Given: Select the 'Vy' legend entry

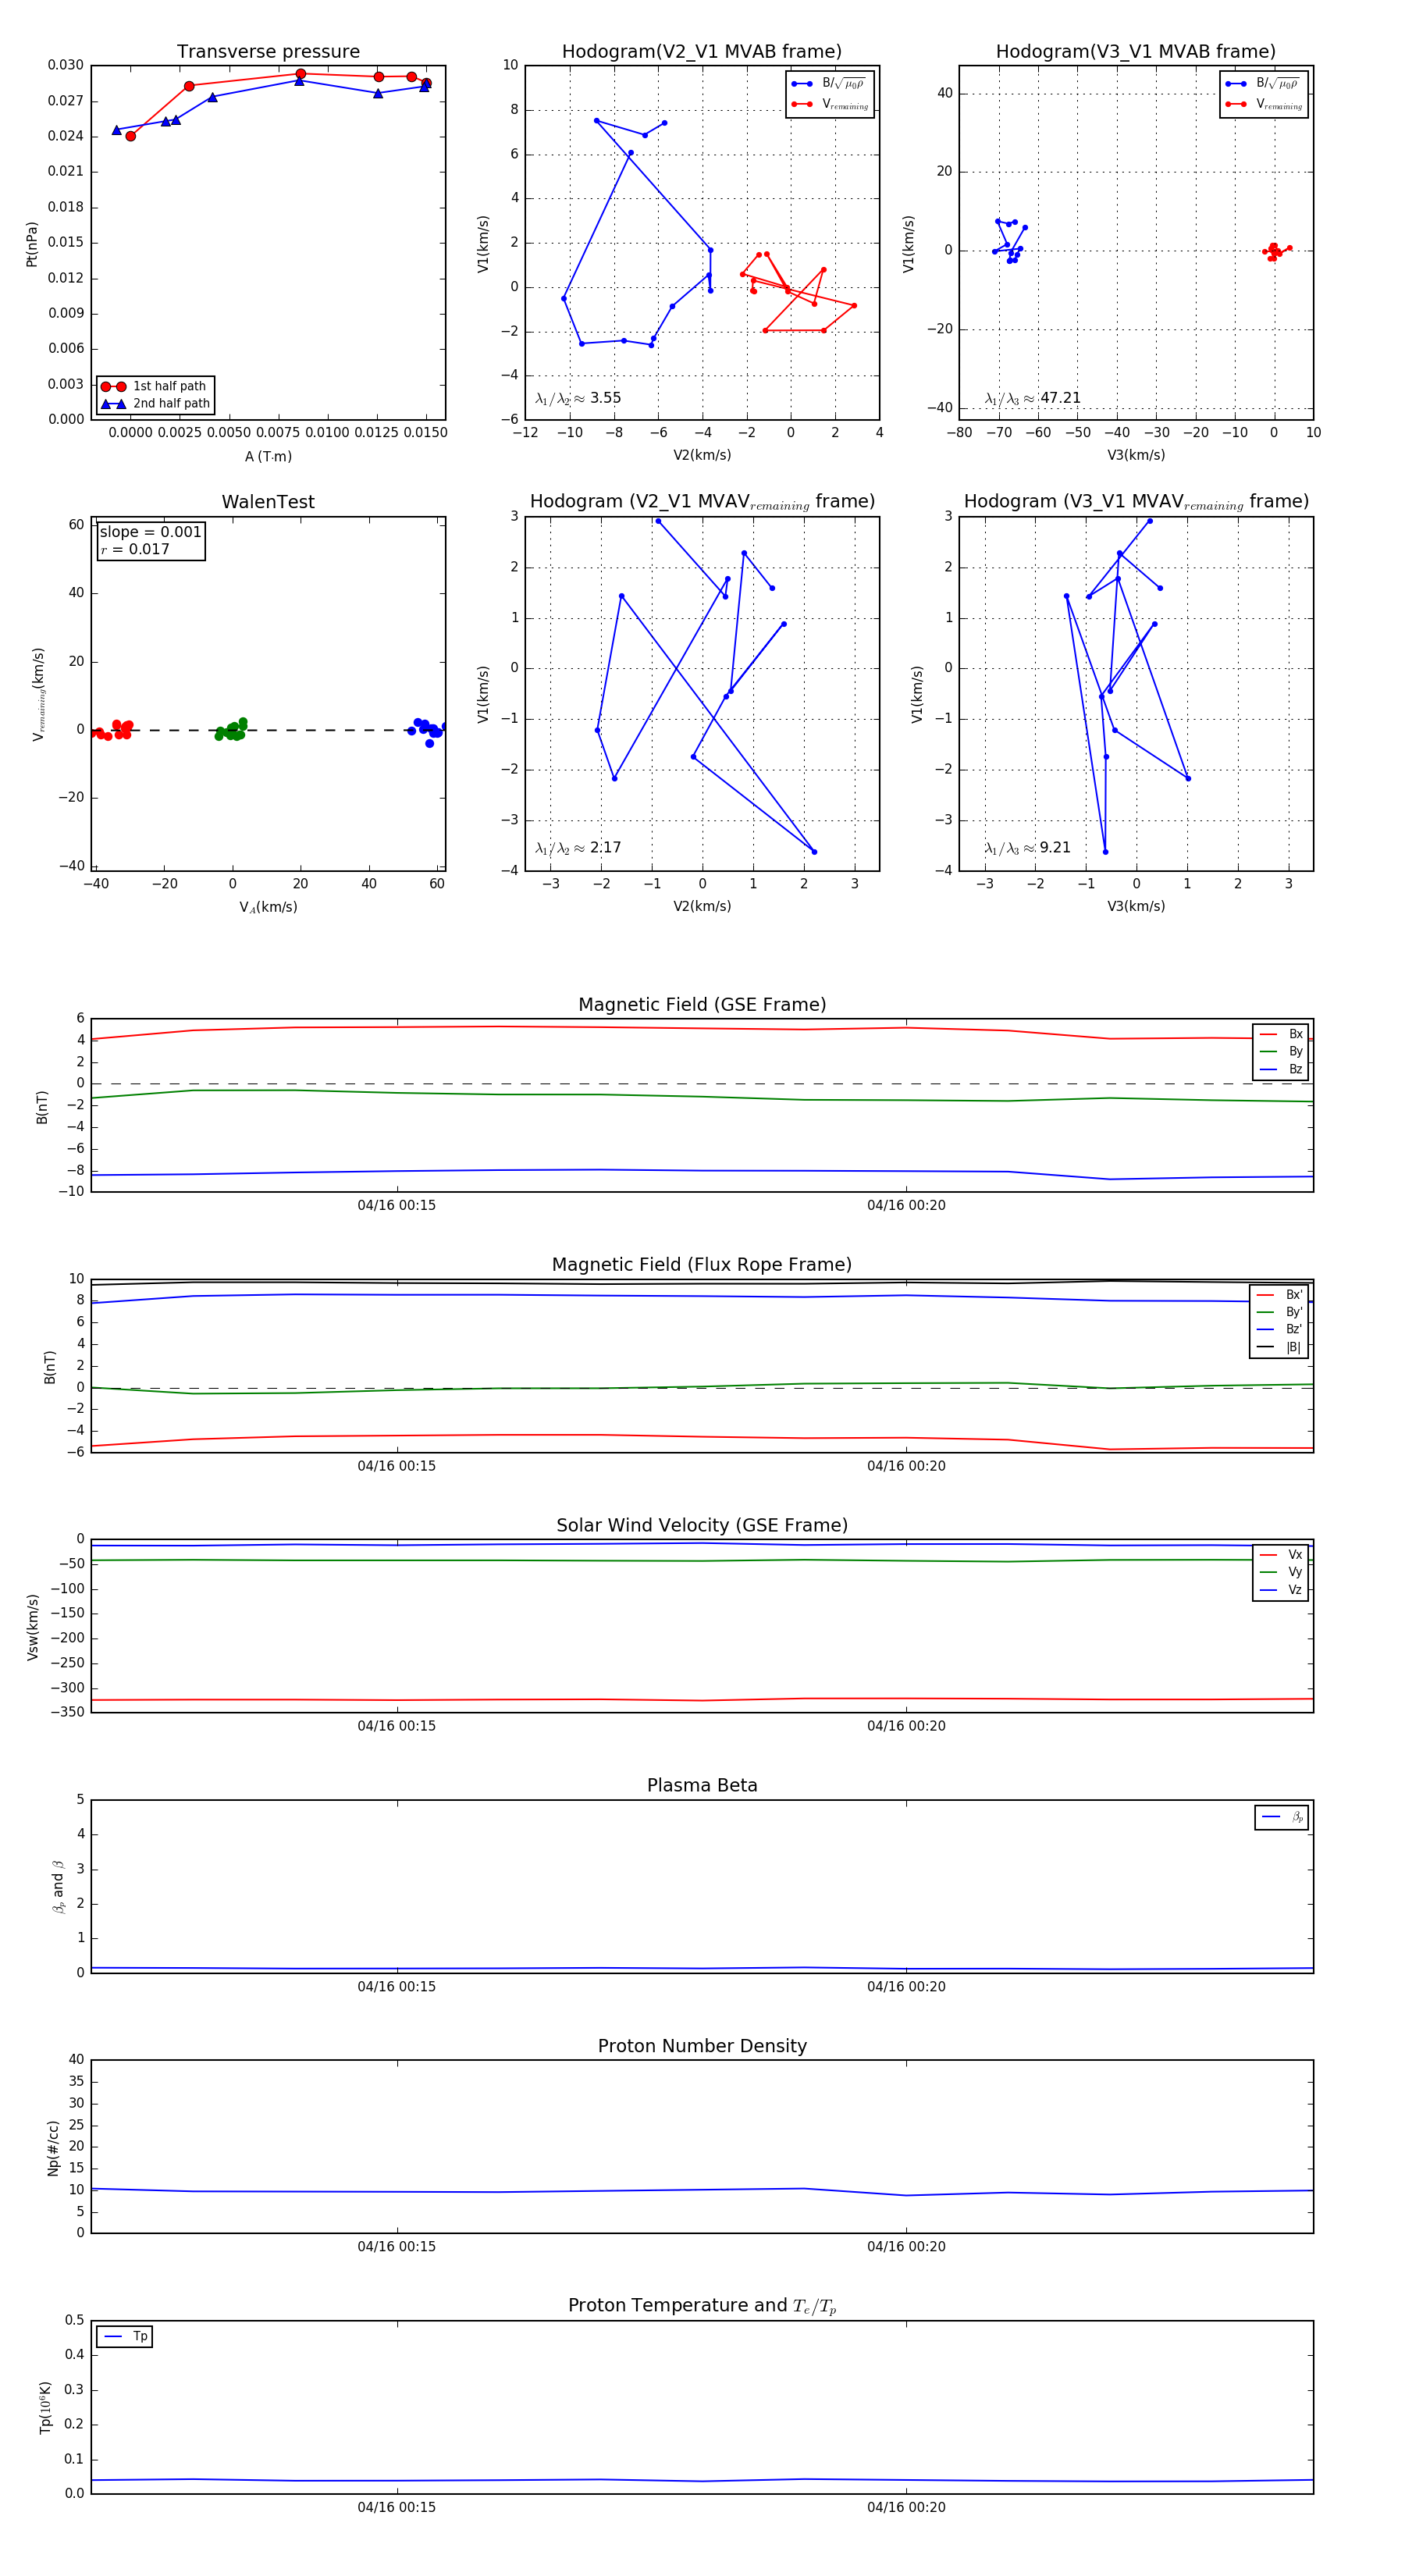Looking at the screenshot, I should click(1282, 1572).
